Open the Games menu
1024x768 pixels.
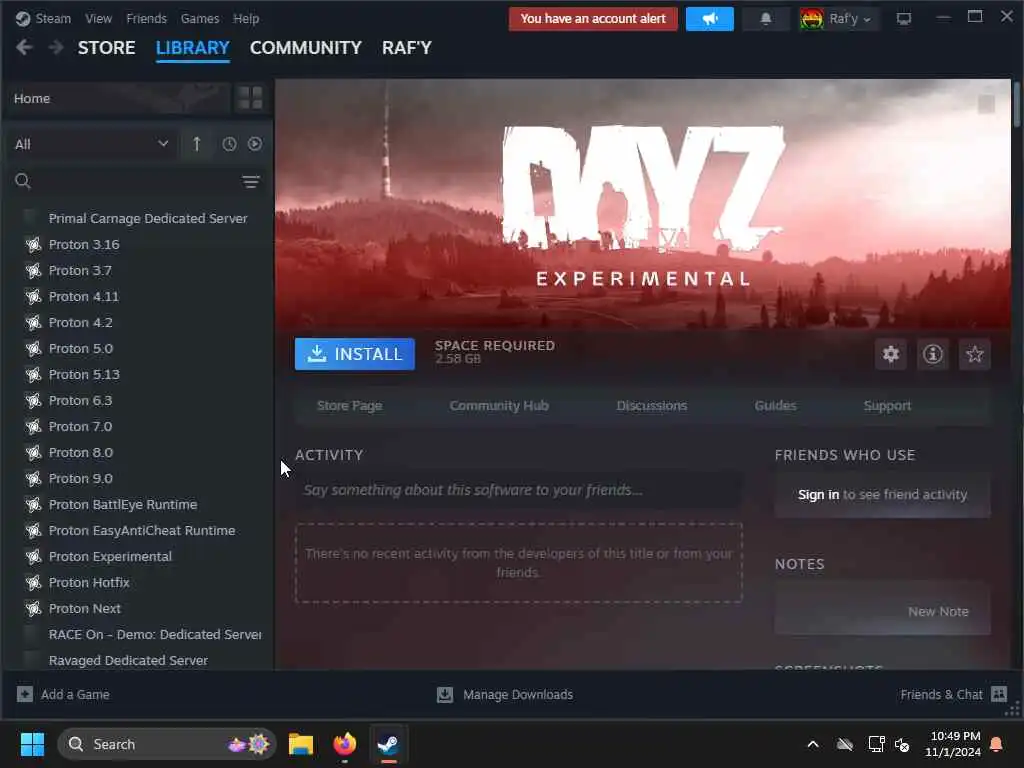pyautogui.click(x=200, y=18)
